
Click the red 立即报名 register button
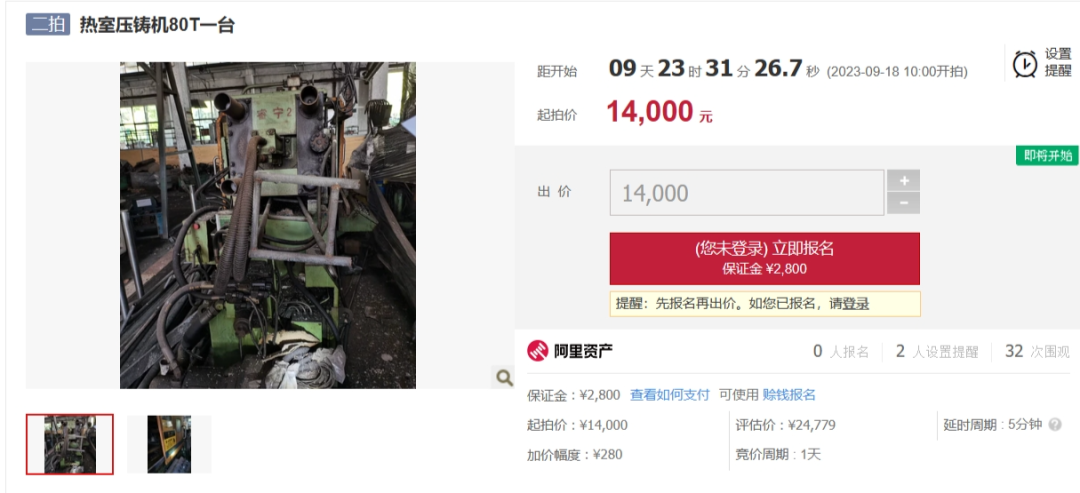tap(765, 258)
